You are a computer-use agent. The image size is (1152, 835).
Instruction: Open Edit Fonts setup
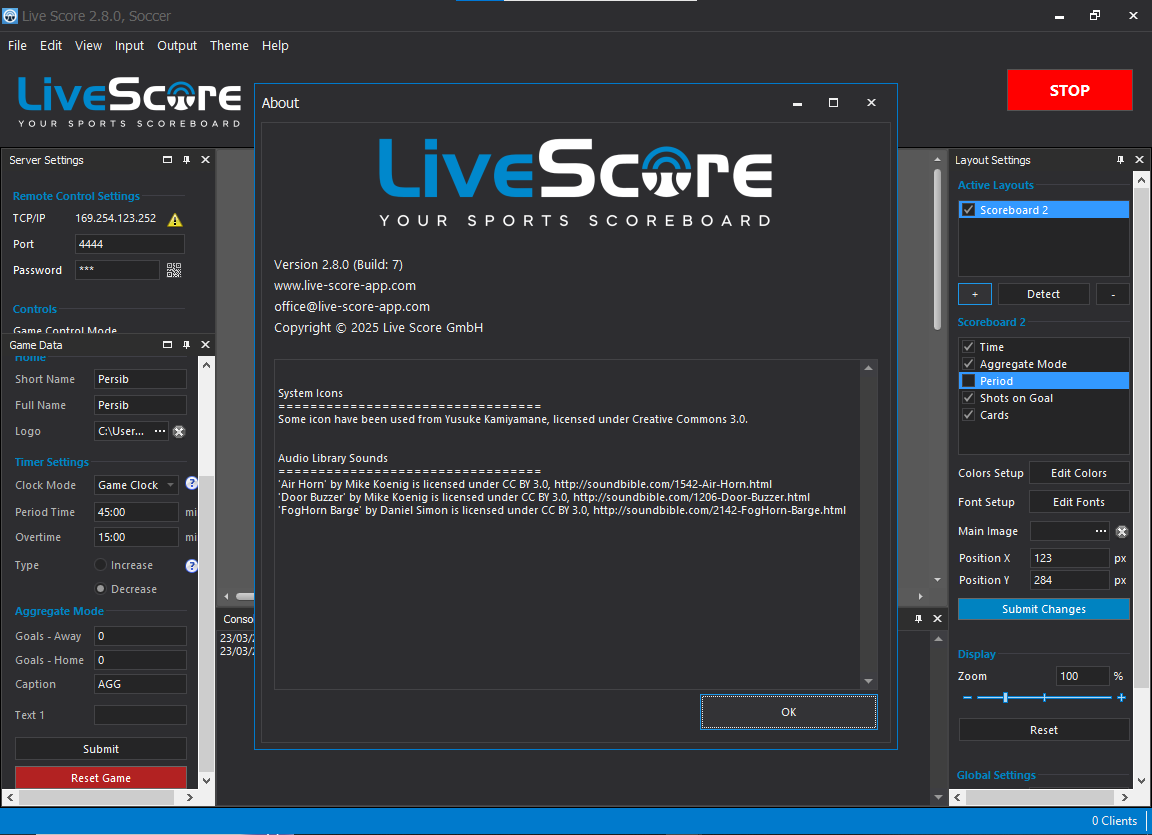tap(1079, 502)
